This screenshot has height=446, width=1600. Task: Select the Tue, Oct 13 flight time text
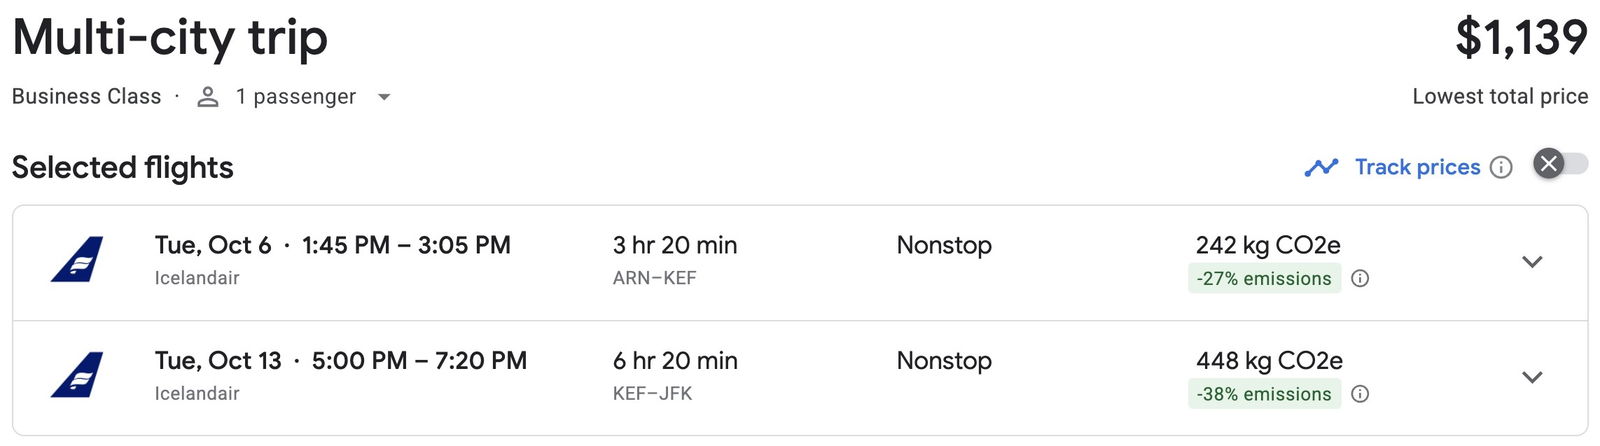(340, 361)
